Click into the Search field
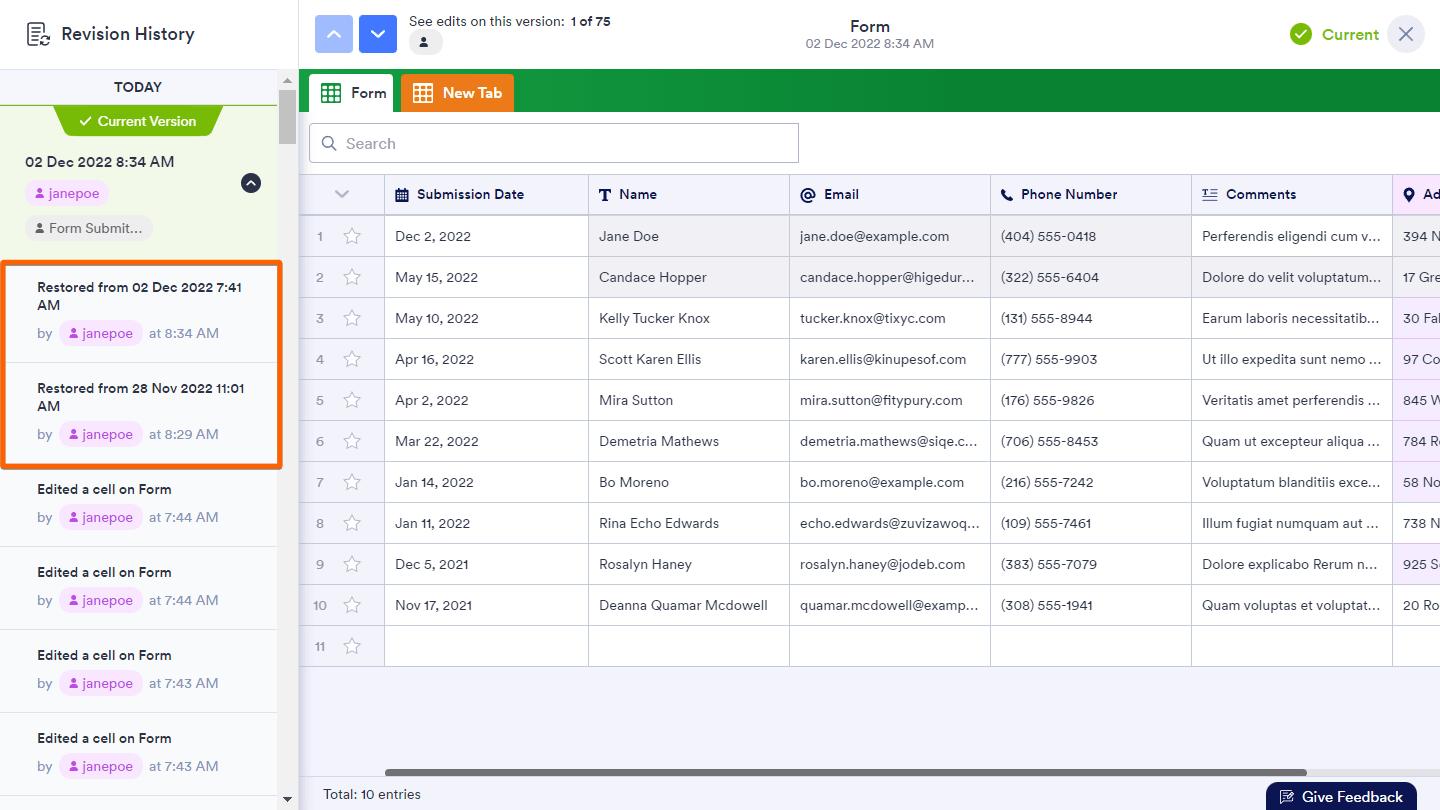The width and height of the screenshot is (1440, 810). pyautogui.click(x=554, y=144)
